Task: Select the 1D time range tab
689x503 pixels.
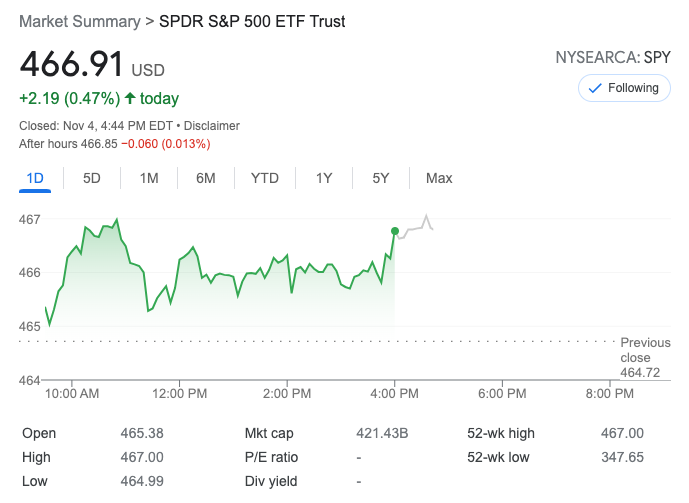Action: [x=35, y=178]
